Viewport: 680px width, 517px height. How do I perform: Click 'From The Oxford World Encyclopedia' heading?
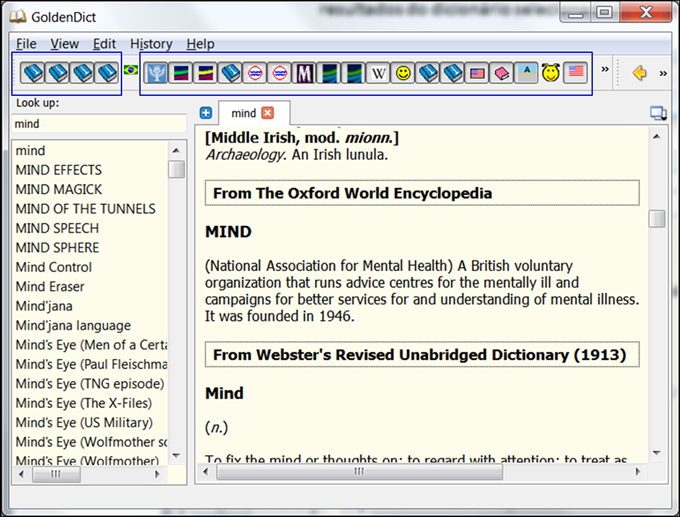tap(422, 193)
